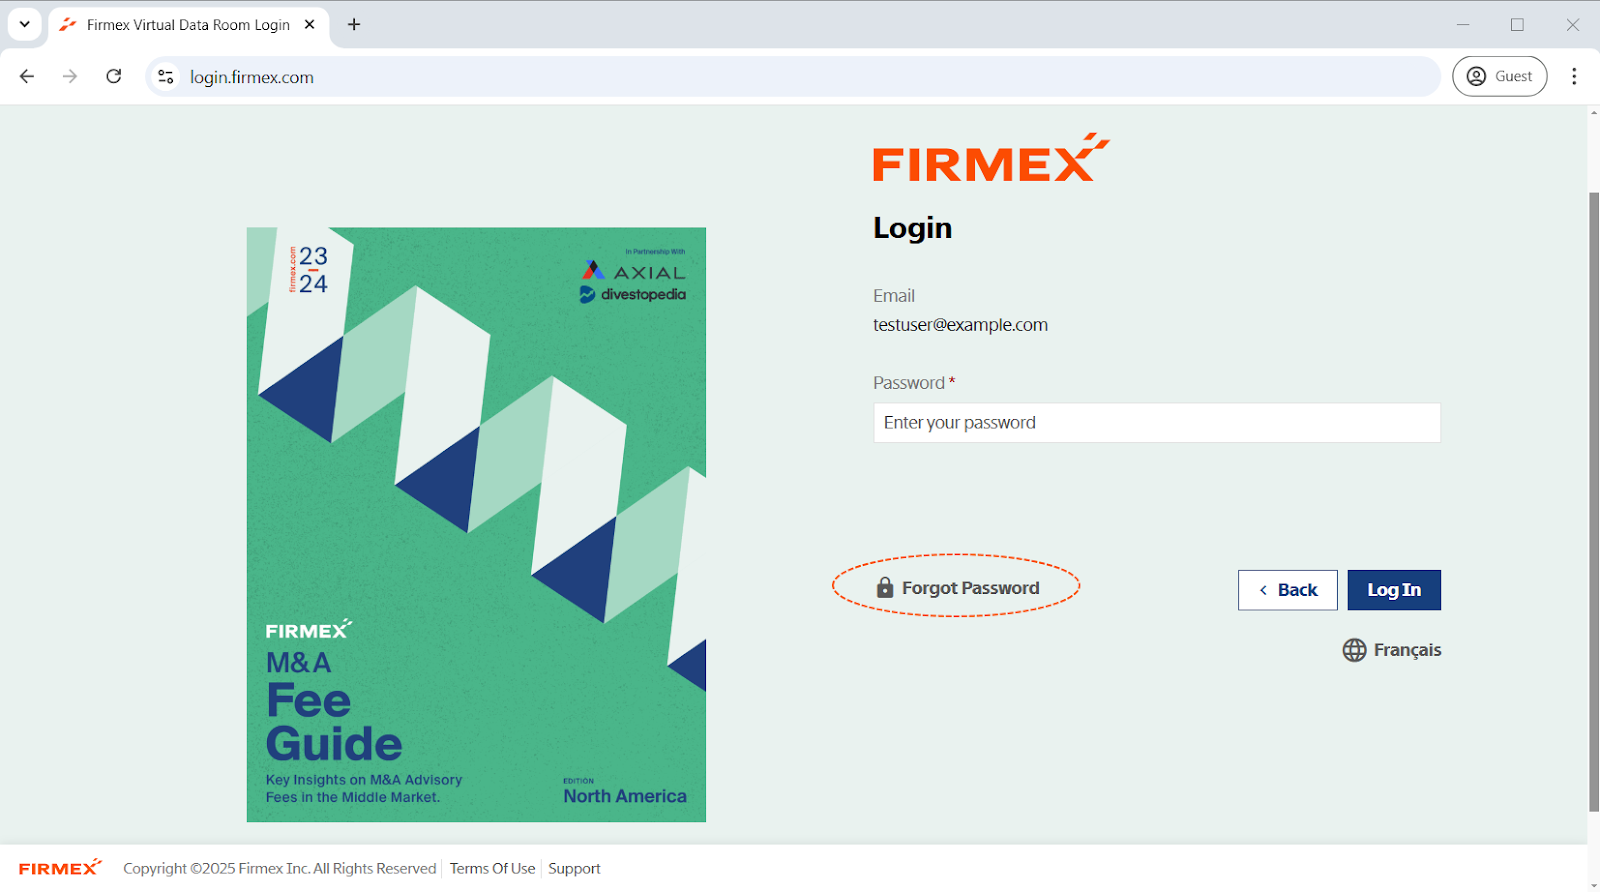1600x892 pixels.
Task: Close the Firmex login tab
Action: point(310,24)
